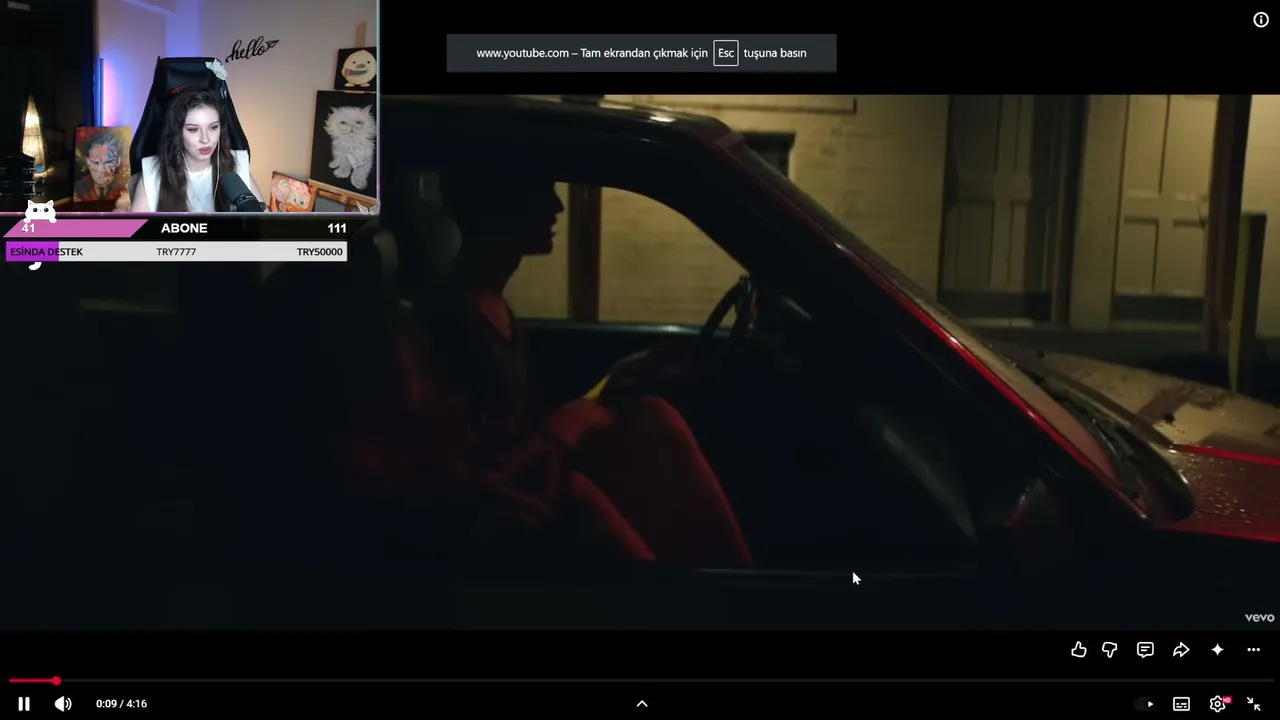Dislike the video with thumbs down
1280x720 pixels.
[1110, 650]
